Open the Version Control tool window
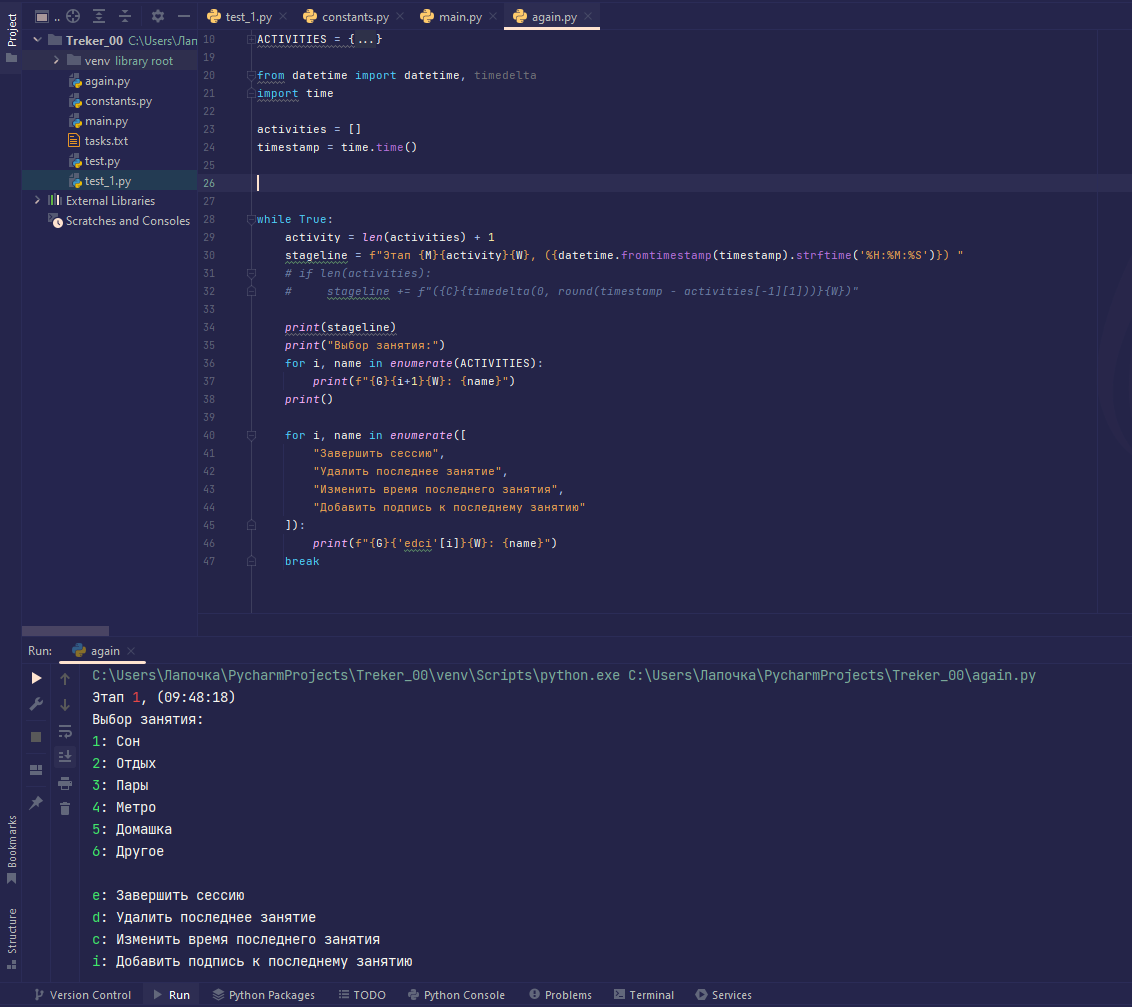This screenshot has height=1007, width=1132. coord(83,995)
